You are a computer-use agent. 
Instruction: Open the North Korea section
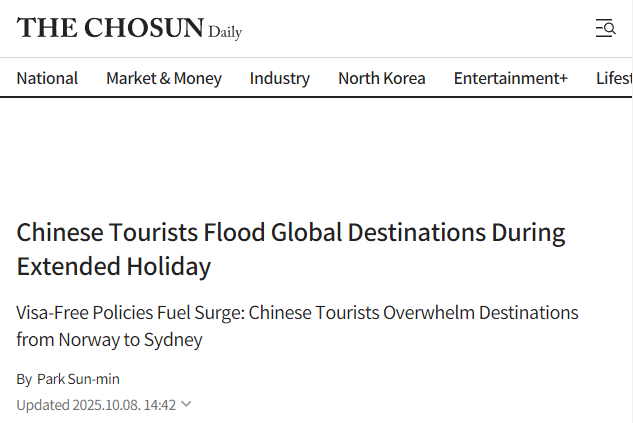tap(381, 78)
